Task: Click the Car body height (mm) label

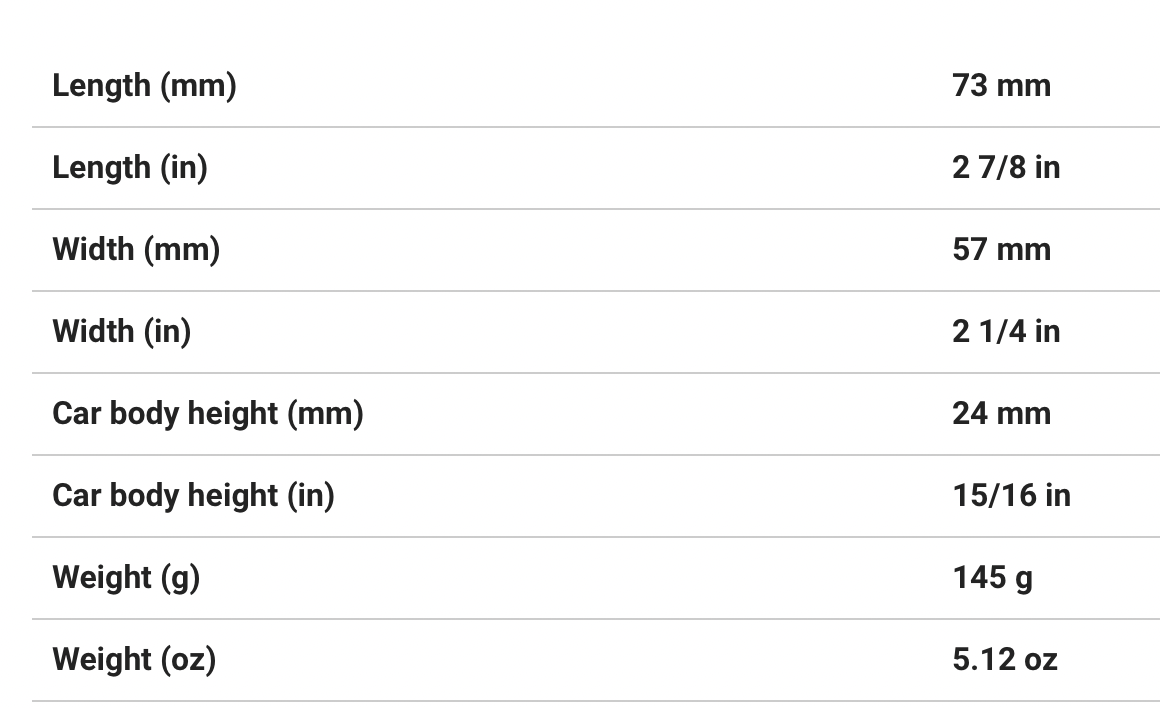Action: click(207, 414)
